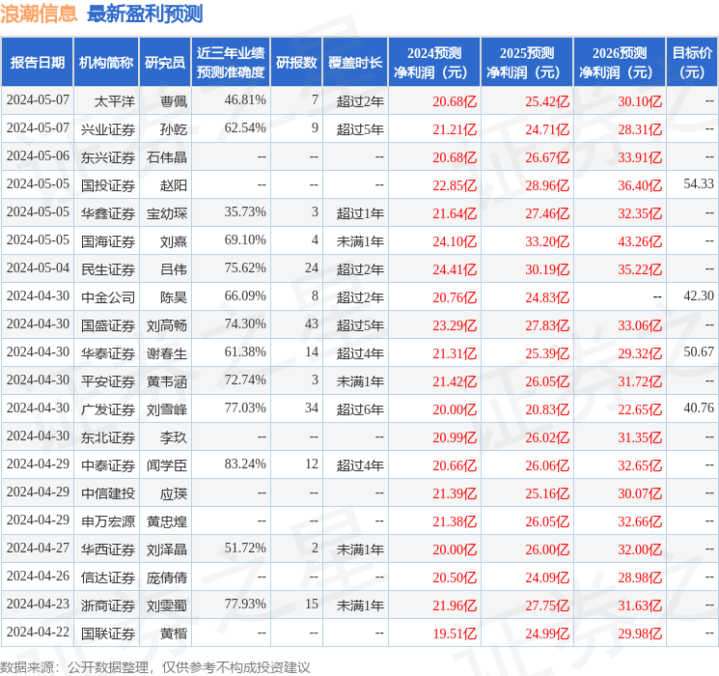This screenshot has height=676, width=719.
Task: Click analyst name 谢春生
Action: tap(166, 353)
